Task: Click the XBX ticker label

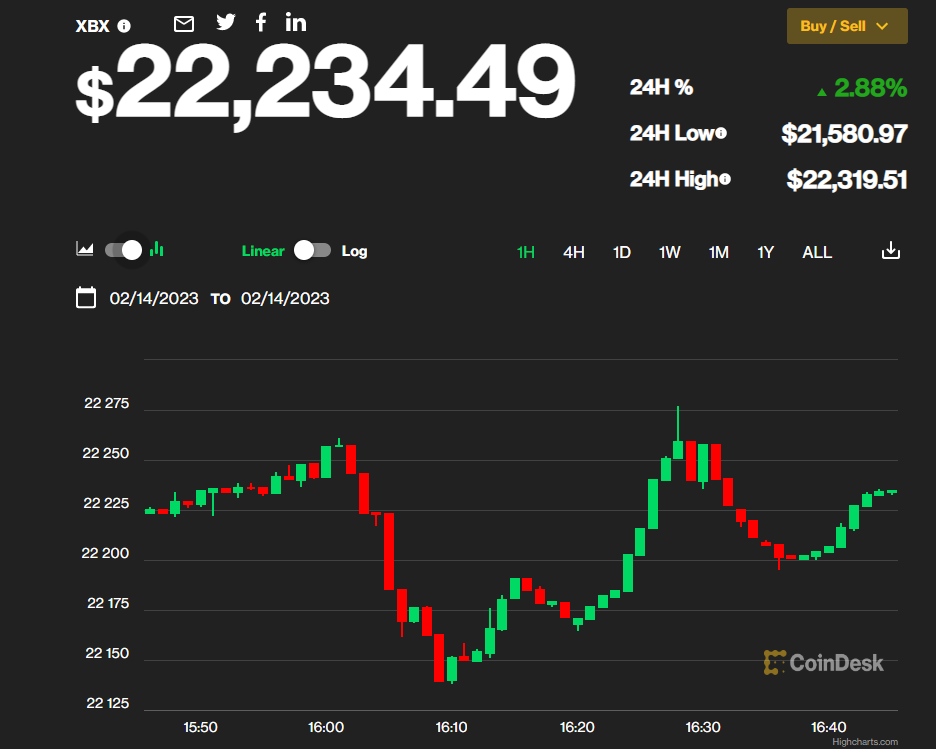Action: [93, 26]
